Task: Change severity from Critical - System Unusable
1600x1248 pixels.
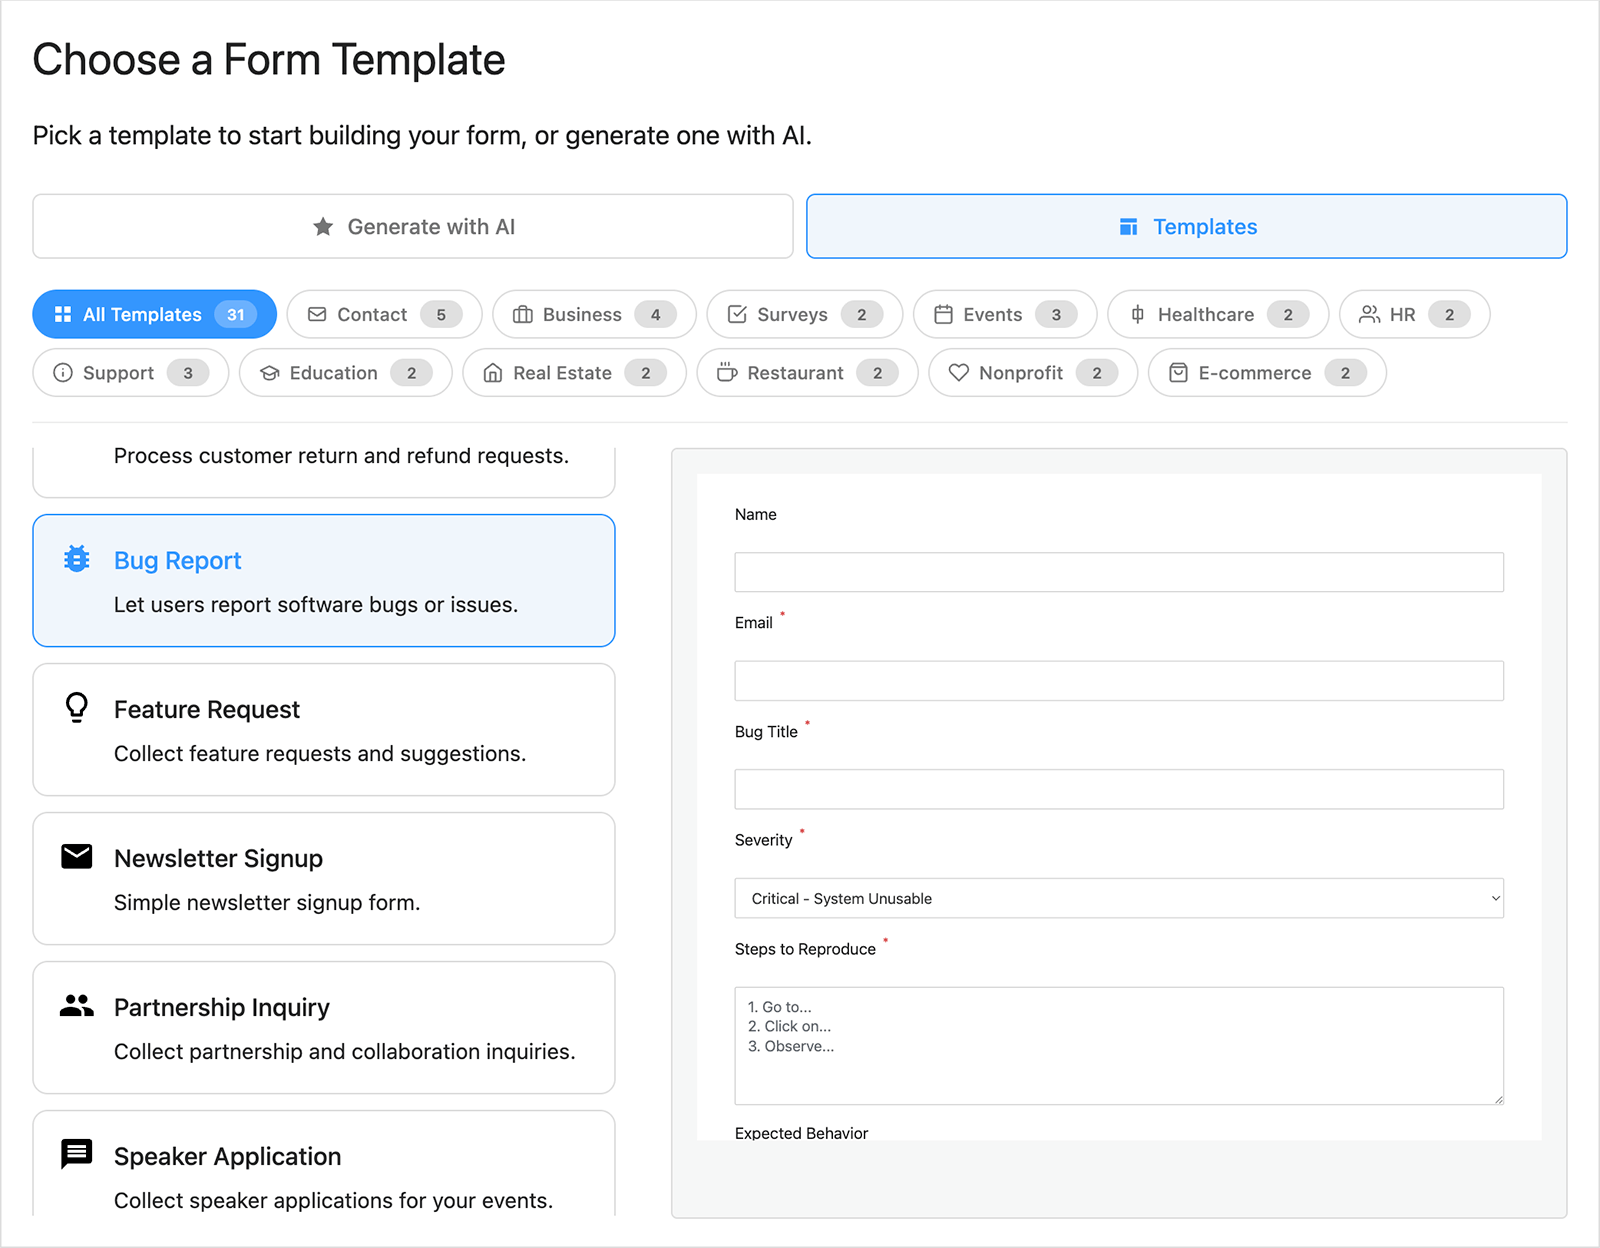Action: pyautogui.click(x=1118, y=898)
